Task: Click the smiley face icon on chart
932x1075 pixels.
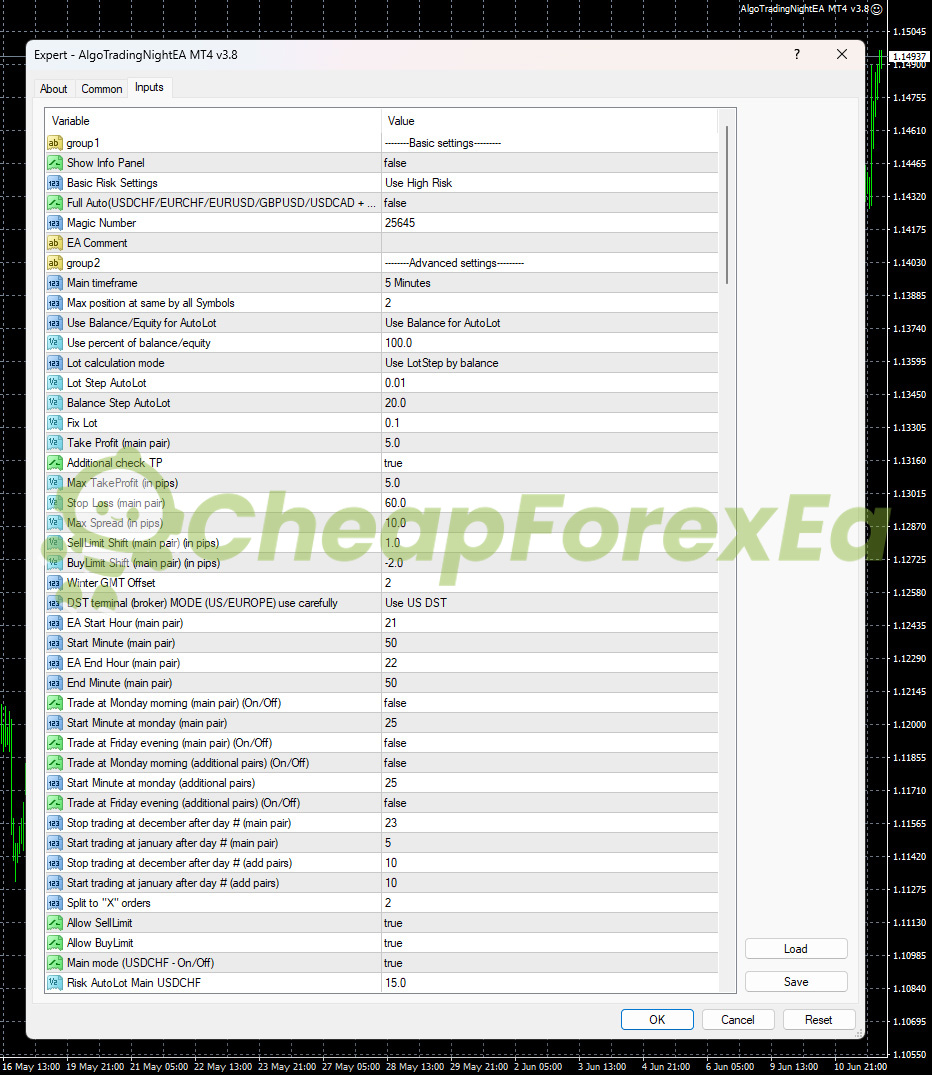Action: 876,9
